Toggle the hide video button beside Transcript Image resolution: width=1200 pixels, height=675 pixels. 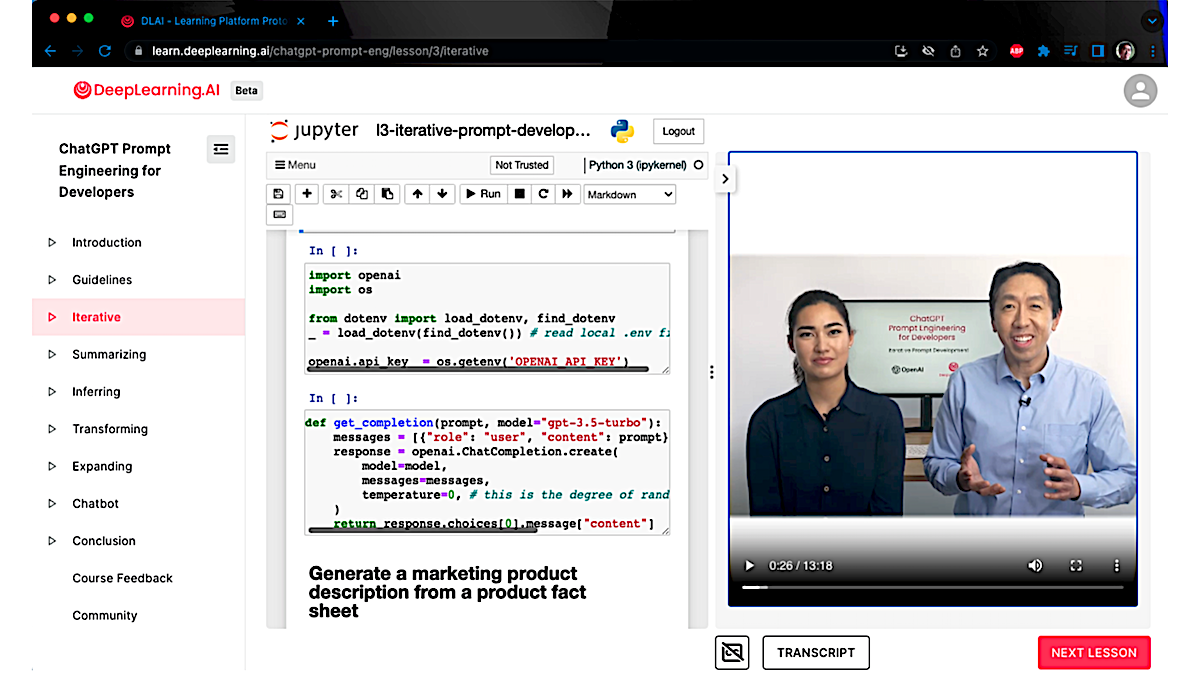[x=732, y=652]
